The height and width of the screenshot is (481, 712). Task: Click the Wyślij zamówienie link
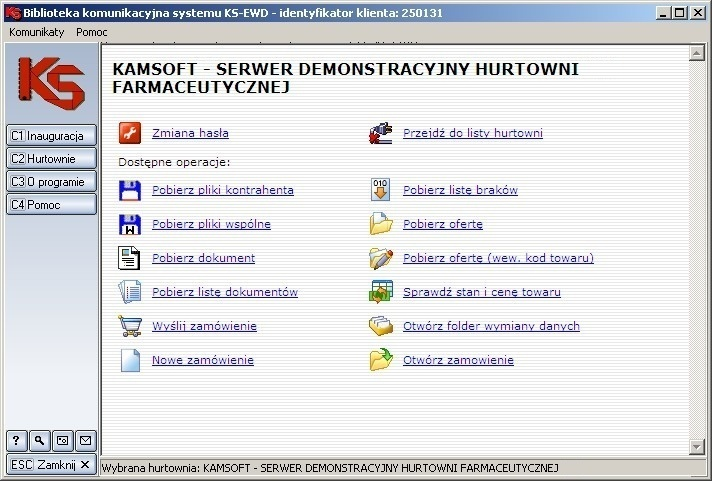click(204, 326)
